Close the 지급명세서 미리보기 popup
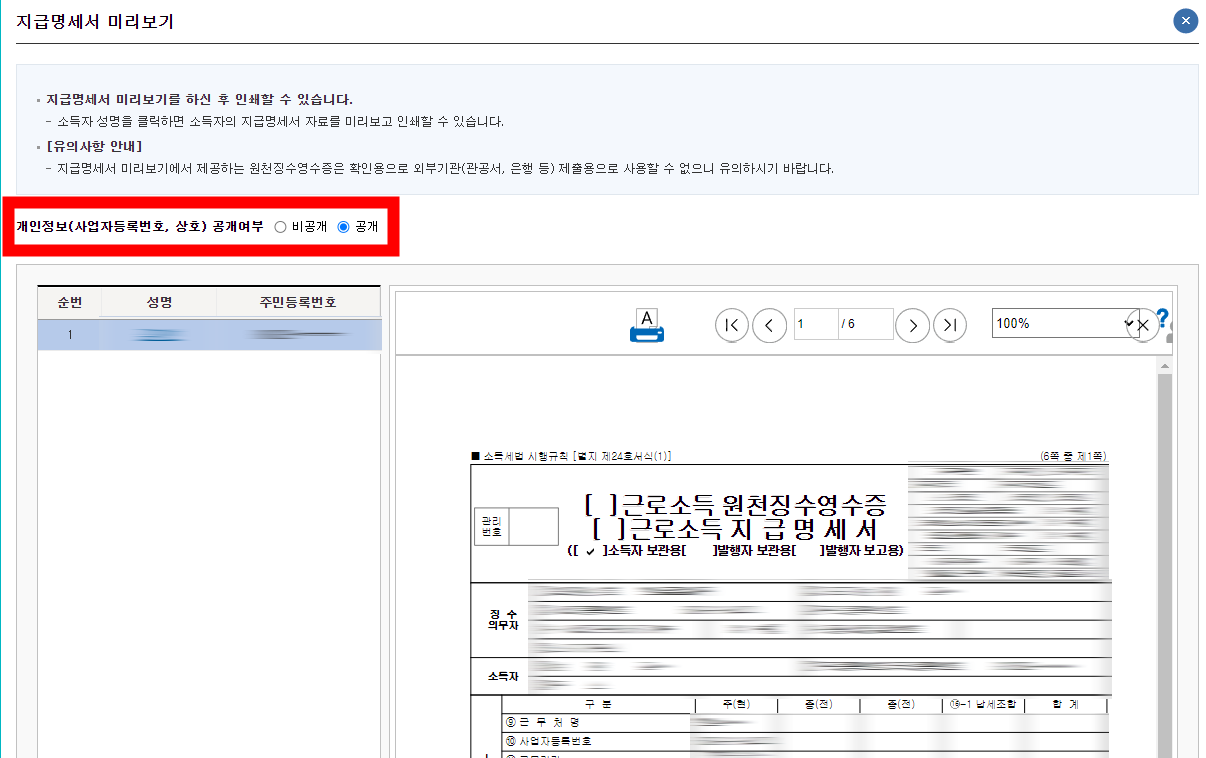Viewport: 1206px width, 758px height. point(1184,20)
